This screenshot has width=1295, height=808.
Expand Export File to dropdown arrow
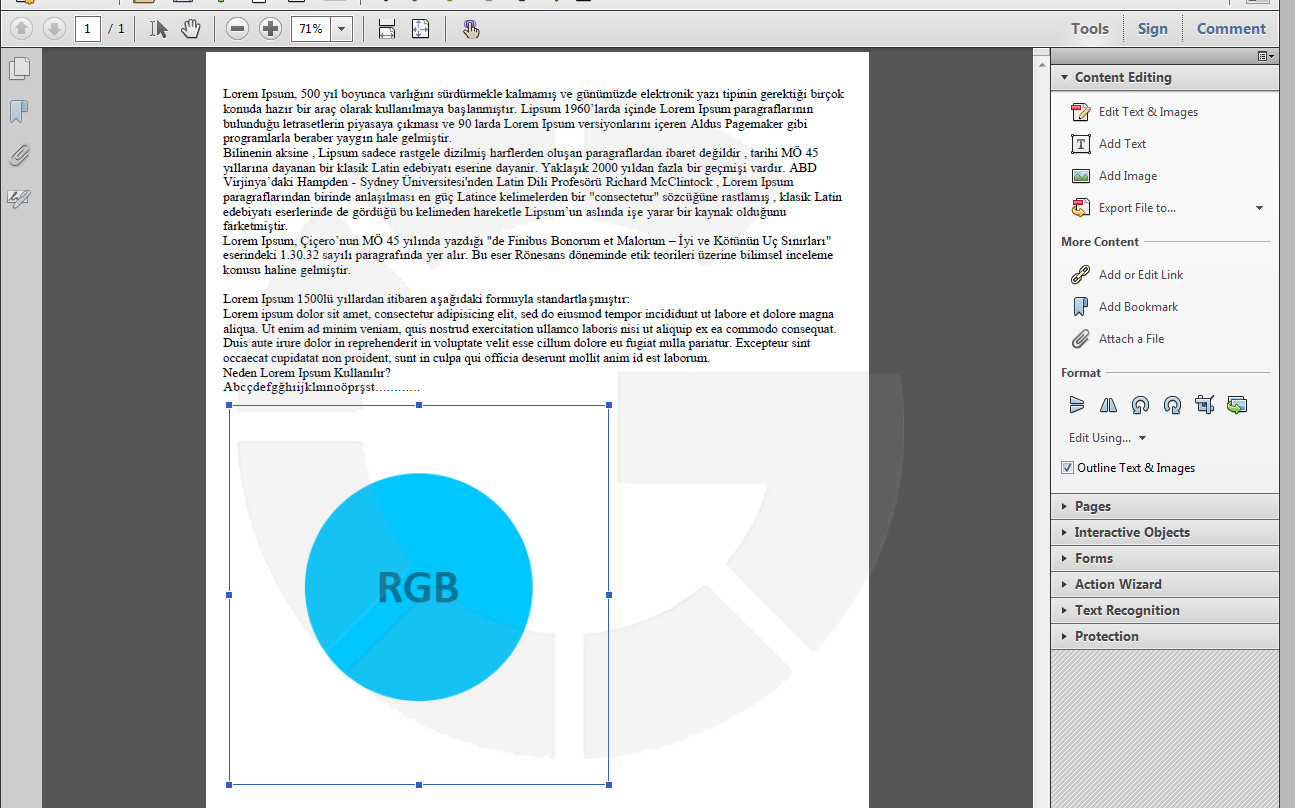pyautogui.click(x=1259, y=208)
